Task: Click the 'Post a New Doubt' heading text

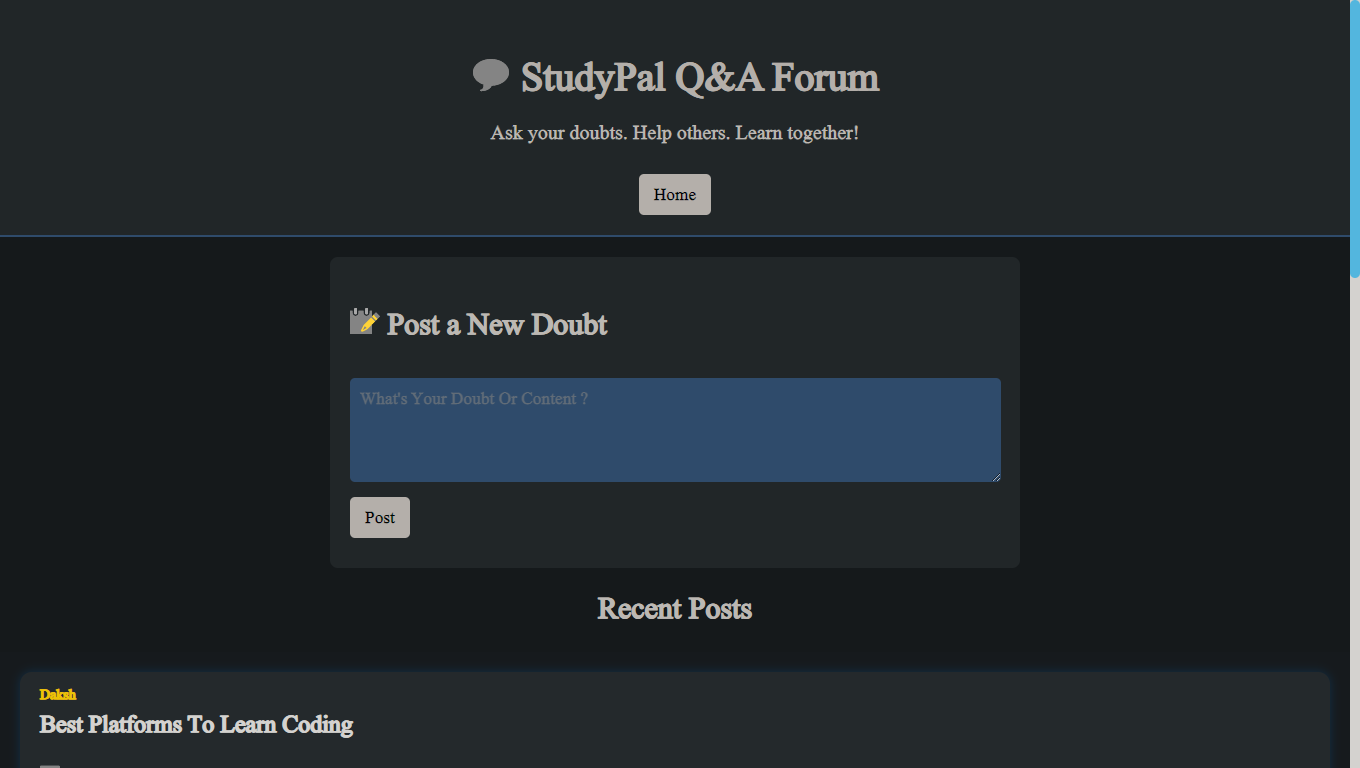Action: tap(497, 324)
